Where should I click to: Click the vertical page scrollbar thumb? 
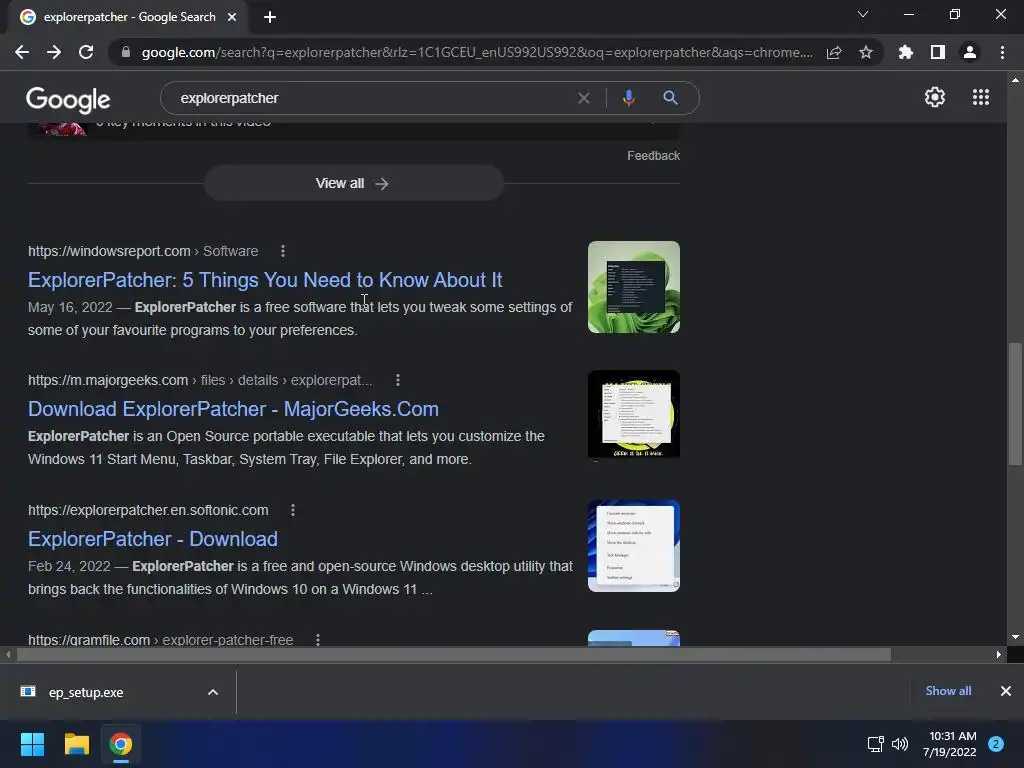[x=1015, y=404]
